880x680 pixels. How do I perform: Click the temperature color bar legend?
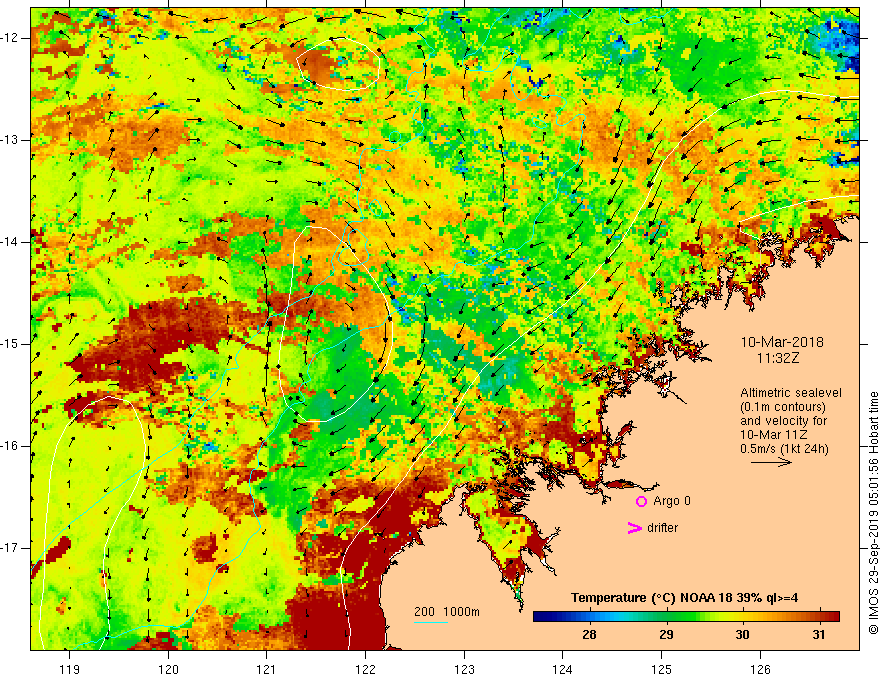pyautogui.click(x=686, y=617)
